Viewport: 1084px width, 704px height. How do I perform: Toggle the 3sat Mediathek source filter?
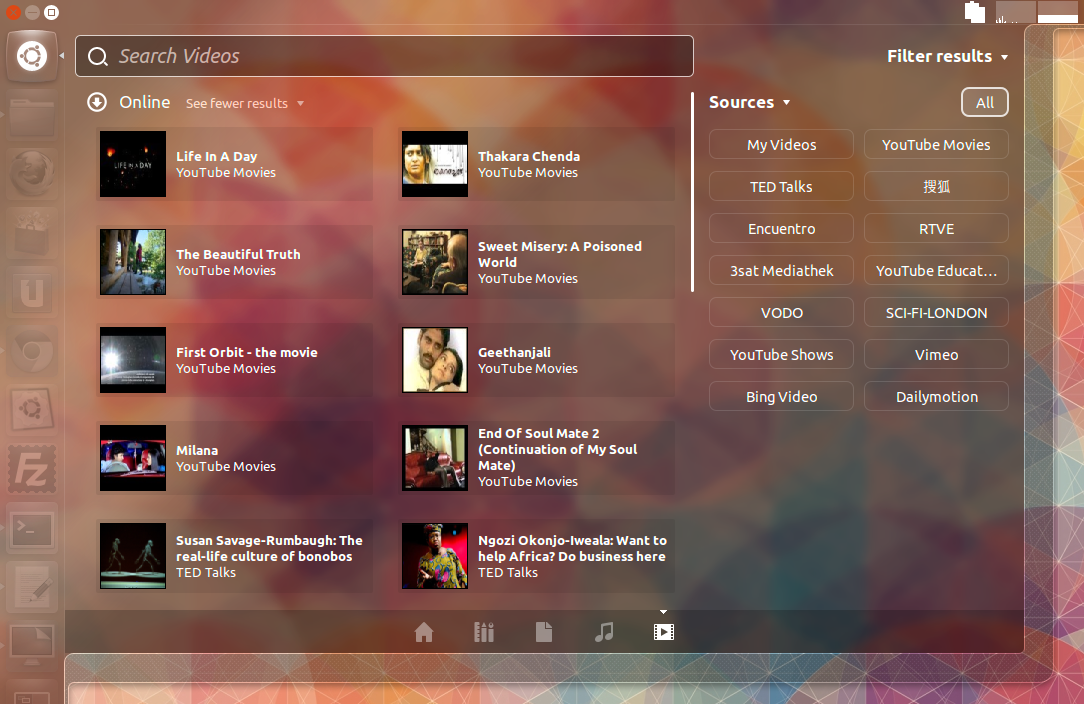coord(781,270)
